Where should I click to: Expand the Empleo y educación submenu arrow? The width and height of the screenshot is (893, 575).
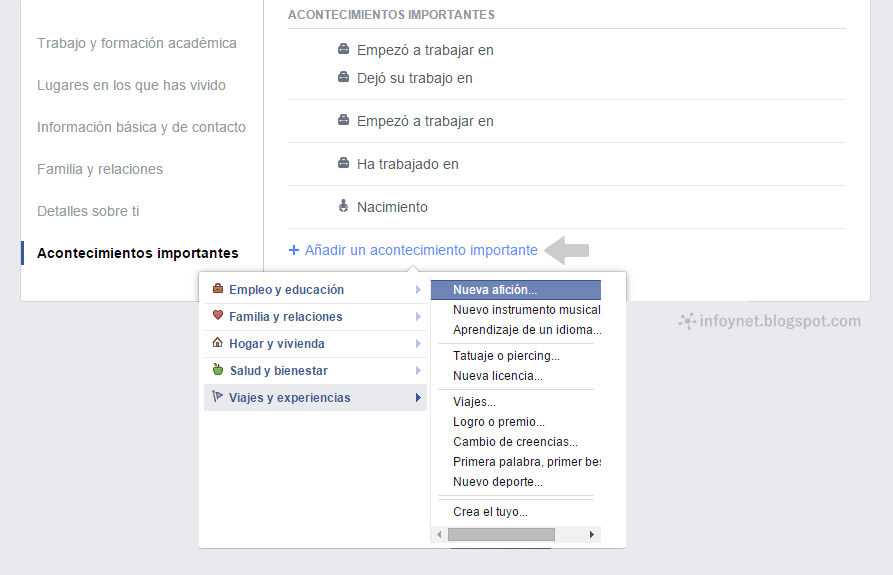pyautogui.click(x=418, y=290)
